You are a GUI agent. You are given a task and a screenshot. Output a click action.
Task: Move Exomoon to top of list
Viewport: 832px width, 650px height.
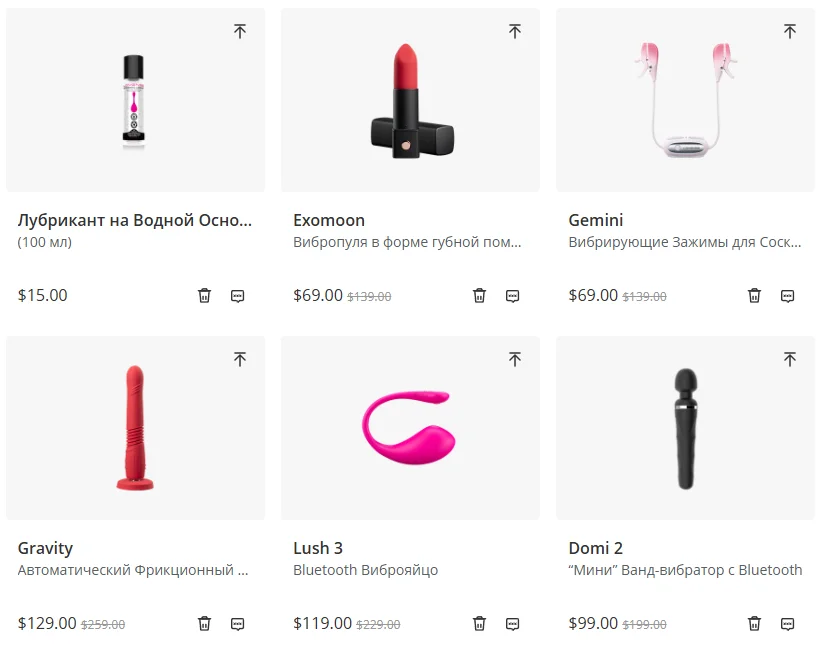click(x=515, y=31)
